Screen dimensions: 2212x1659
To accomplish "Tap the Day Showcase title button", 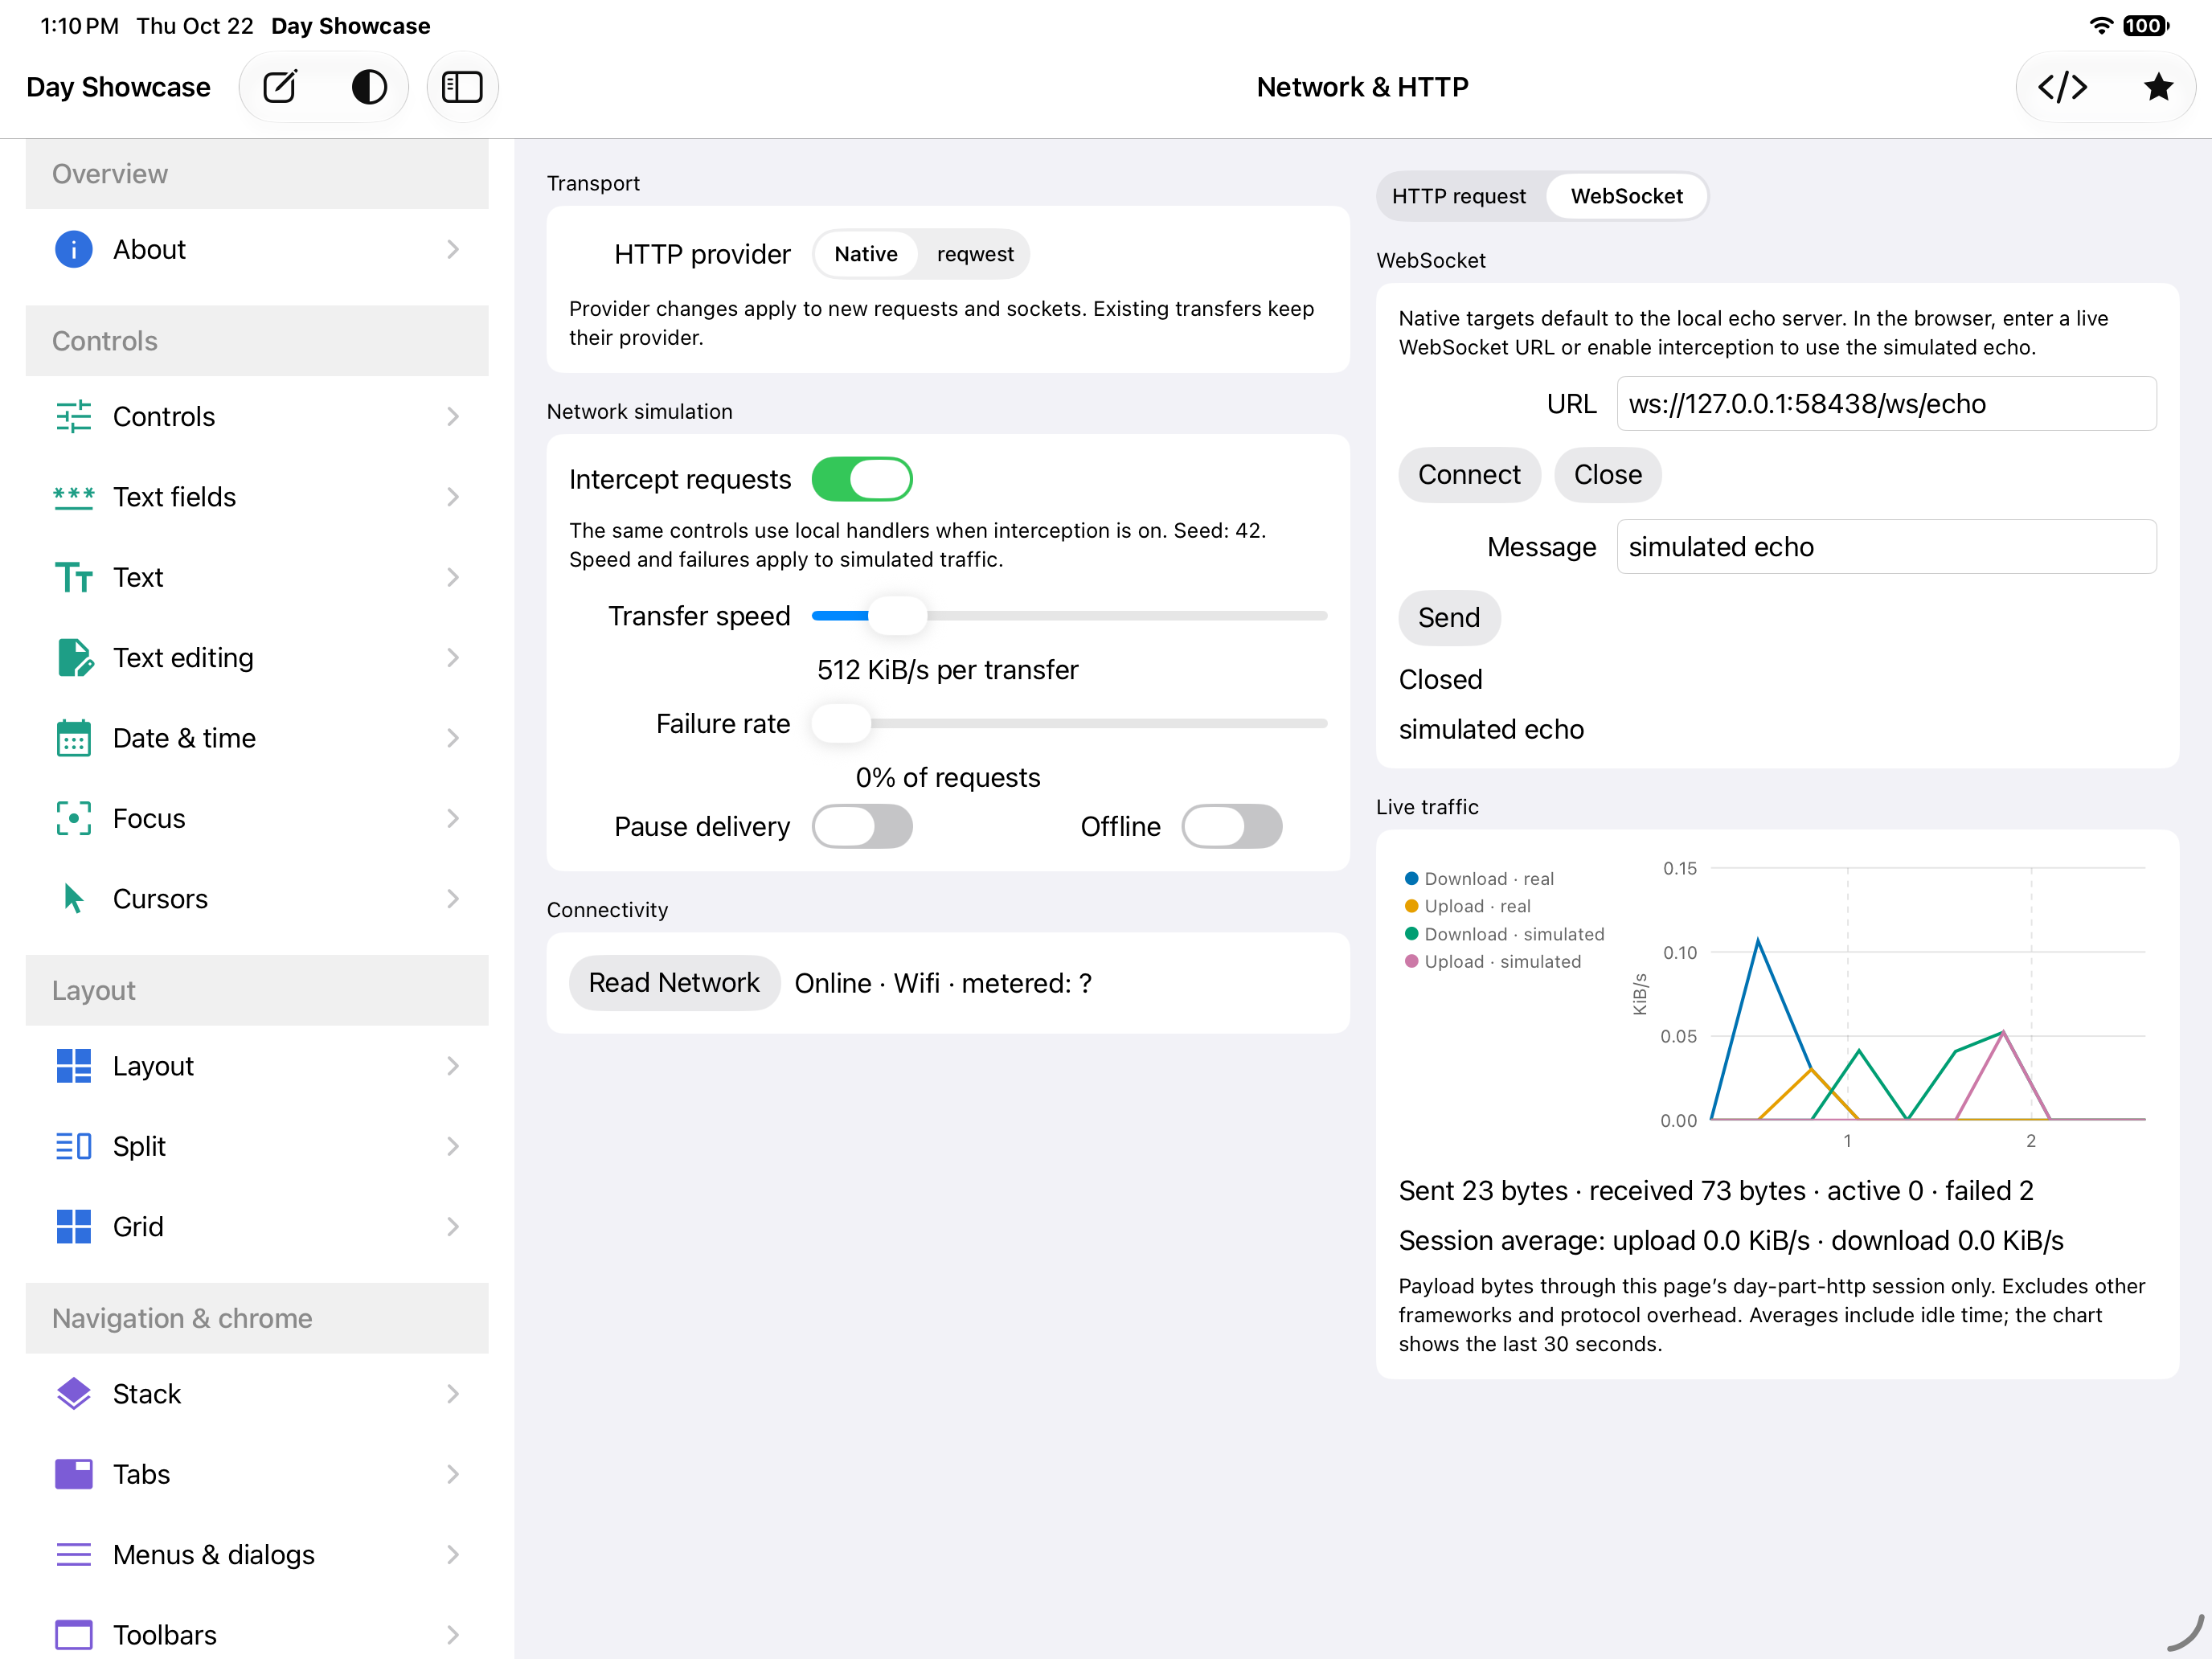I will tap(118, 87).
